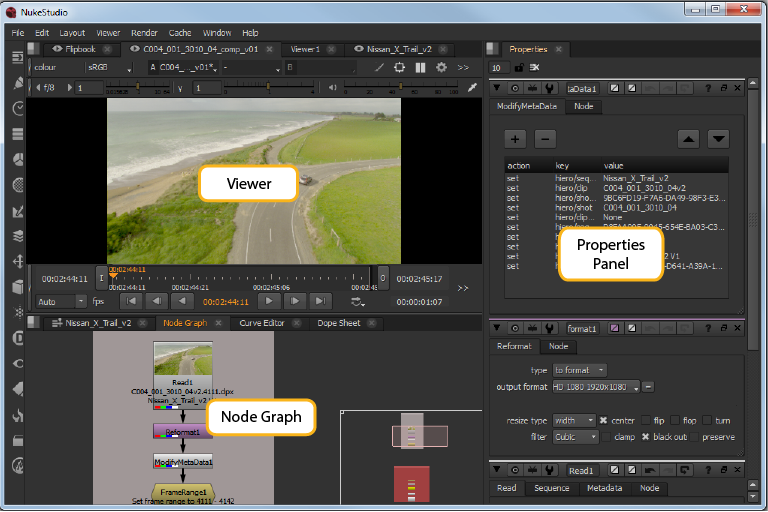Click the clipping warning circle icon in viewer toolbar
Image resolution: width=768 pixels, height=512 pixels.
(x=400, y=67)
